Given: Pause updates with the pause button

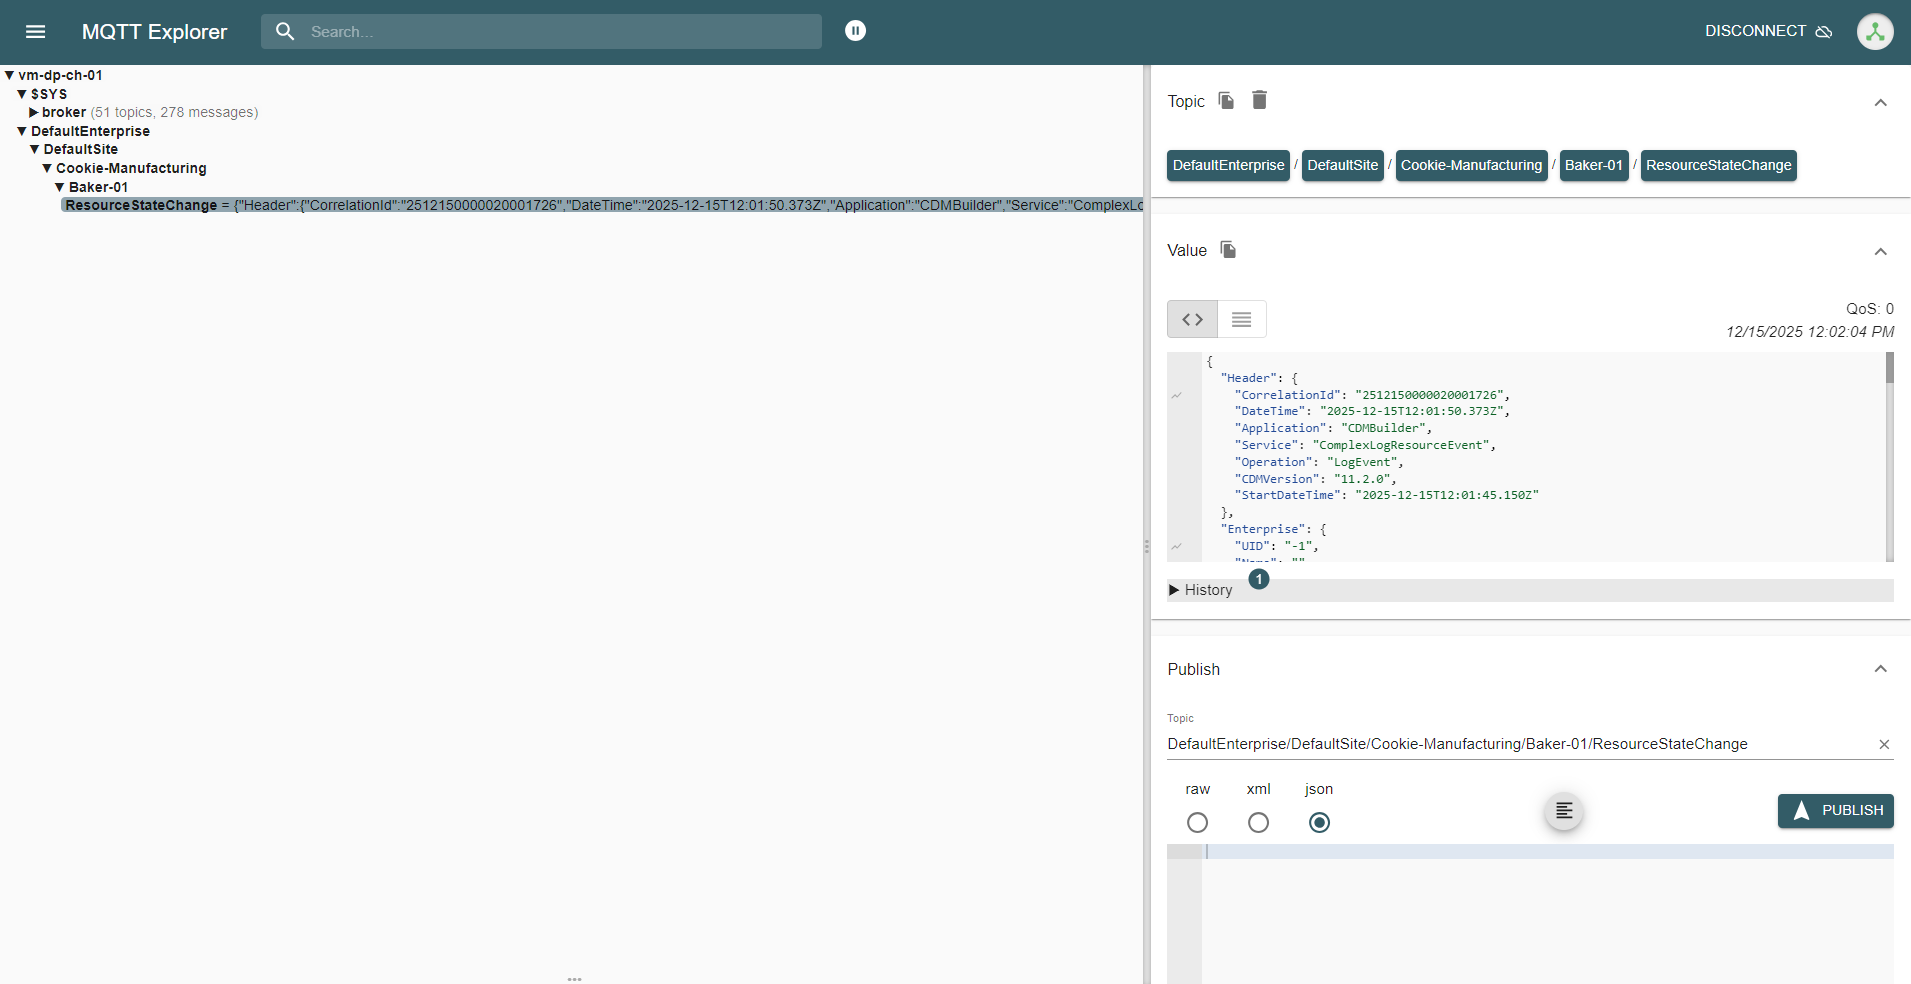Looking at the screenshot, I should (855, 31).
